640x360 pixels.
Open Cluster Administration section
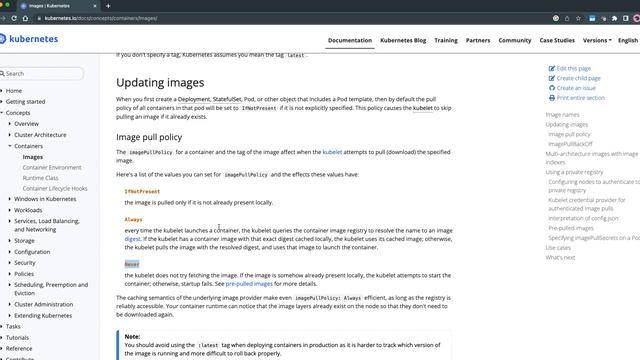point(43,304)
